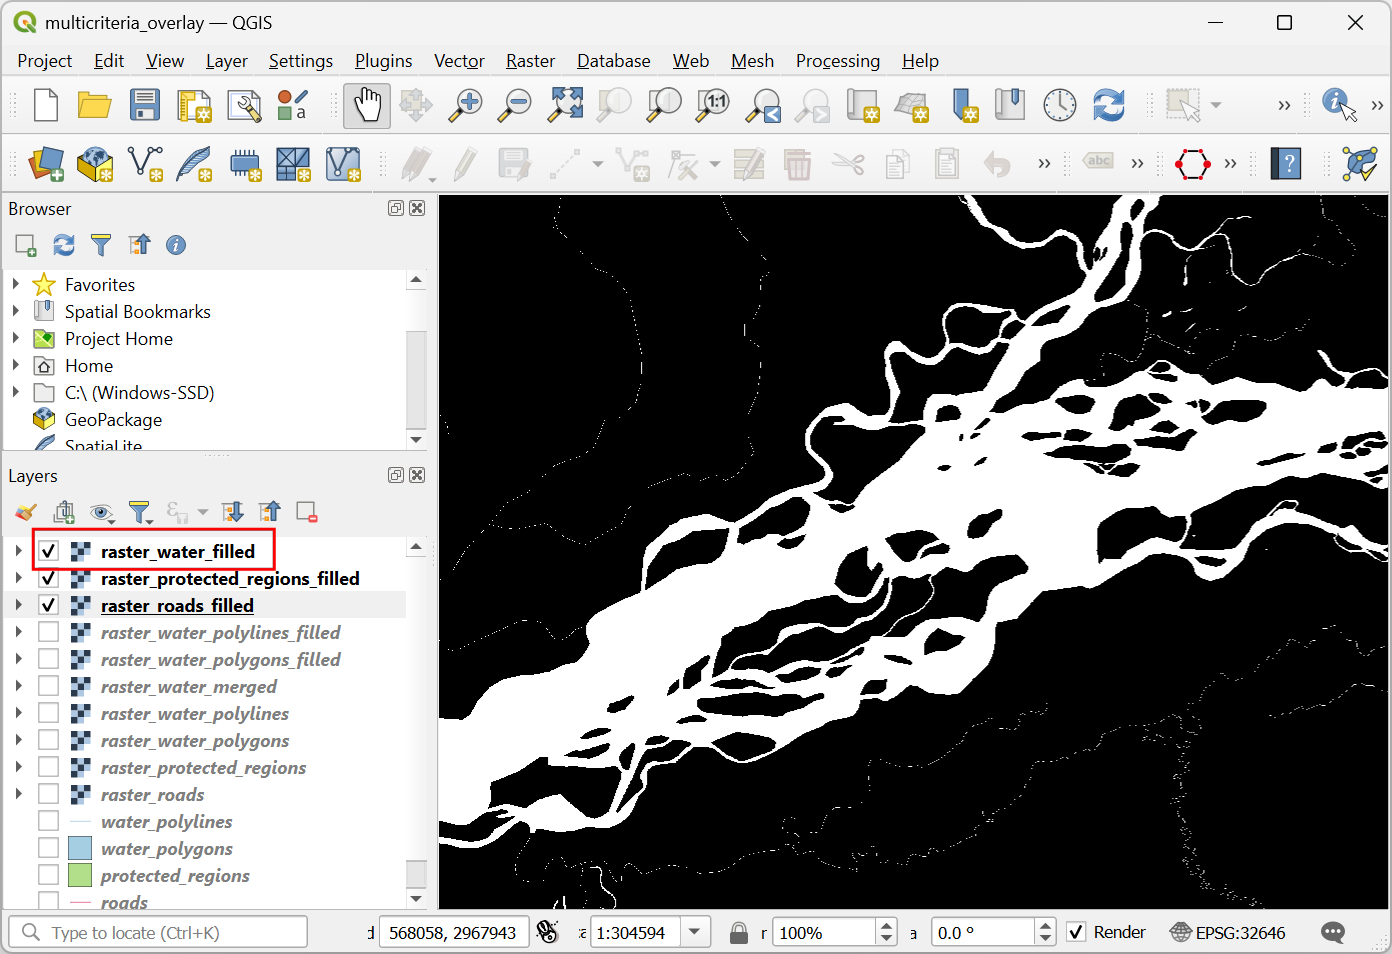Click the Refresh map canvas icon

(1108, 105)
